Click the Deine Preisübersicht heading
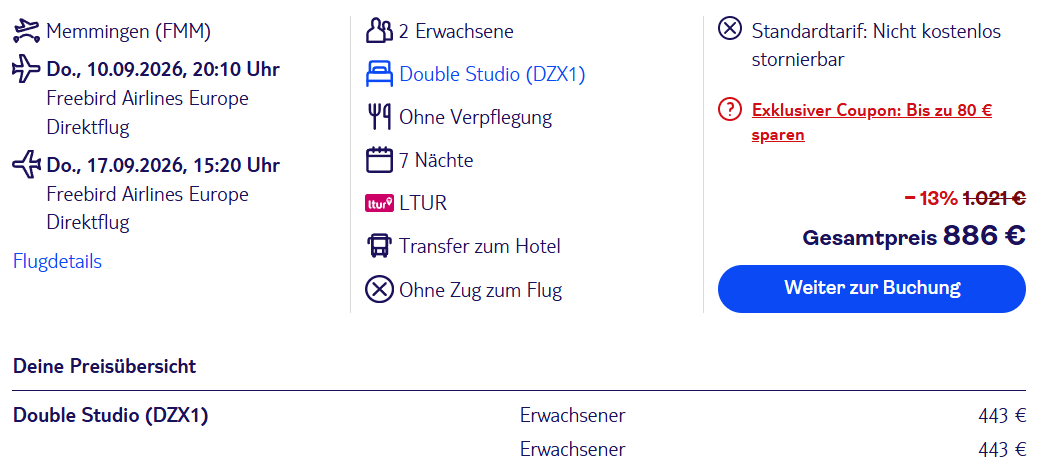Image resolution: width=1041 pixels, height=466 pixels. tap(104, 366)
